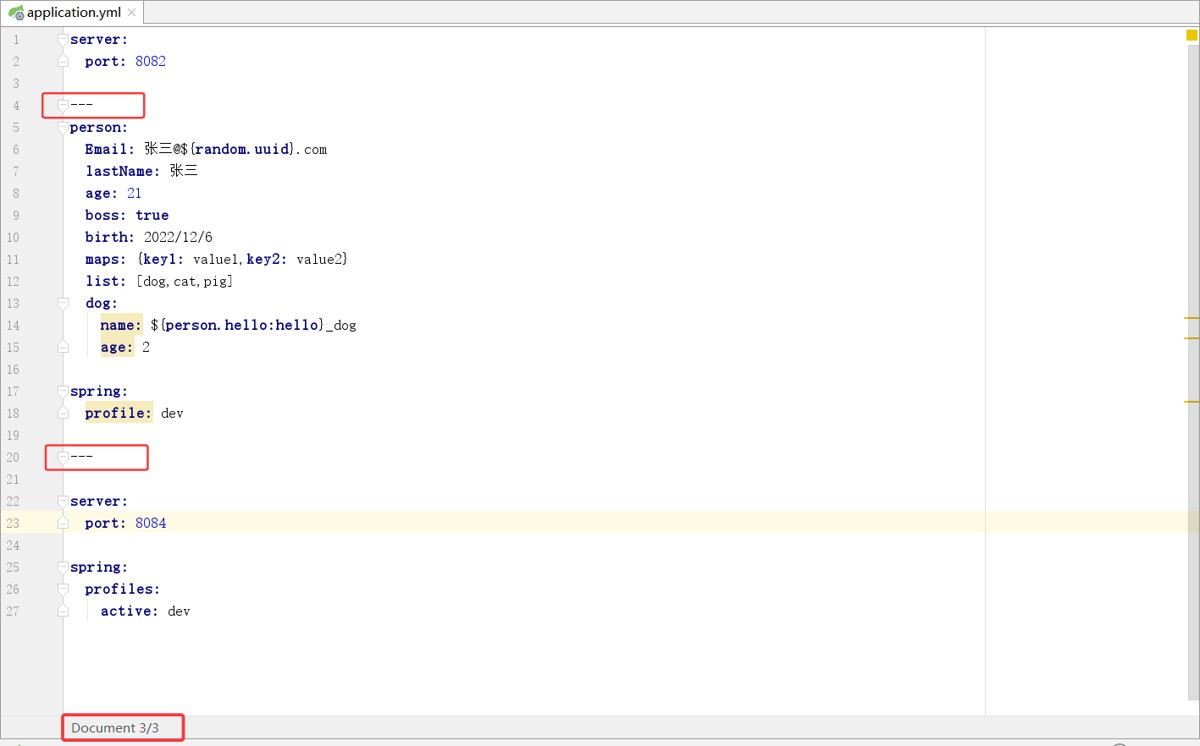The height and width of the screenshot is (746, 1200).
Task: Click the fold end marker on line 27
Action: coord(63,611)
